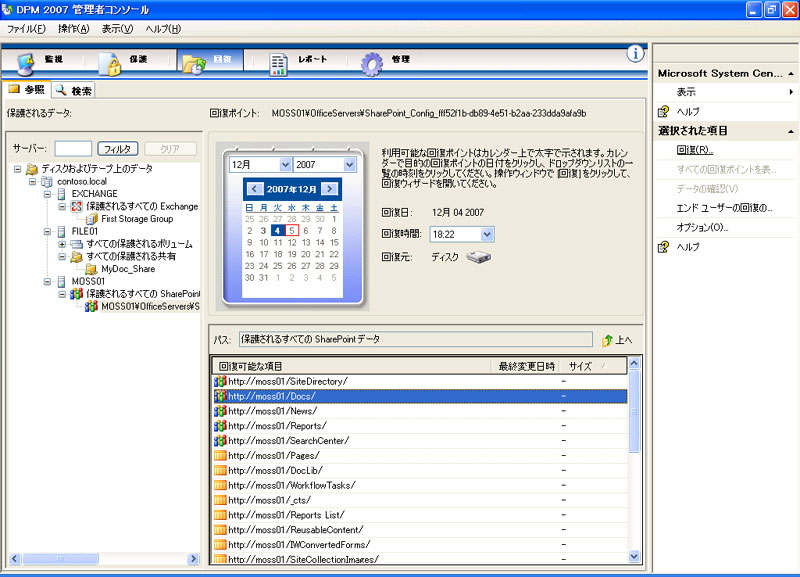Image resolution: width=800 pixels, height=577 pixels.
Task: Open the 保護 (Protection) section icon
Action: 110,64
